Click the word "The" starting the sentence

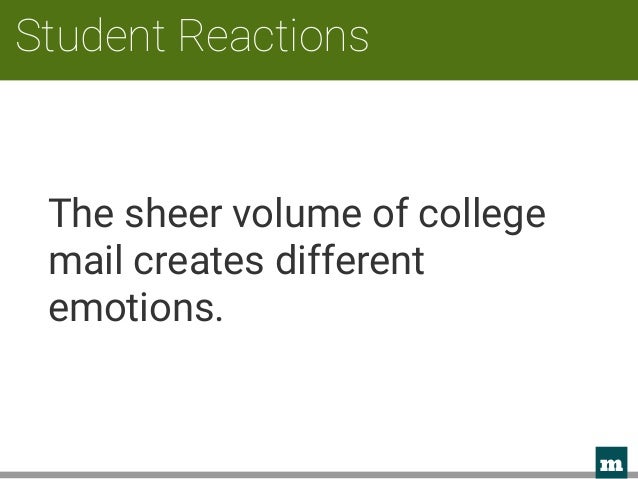[81, 213]
